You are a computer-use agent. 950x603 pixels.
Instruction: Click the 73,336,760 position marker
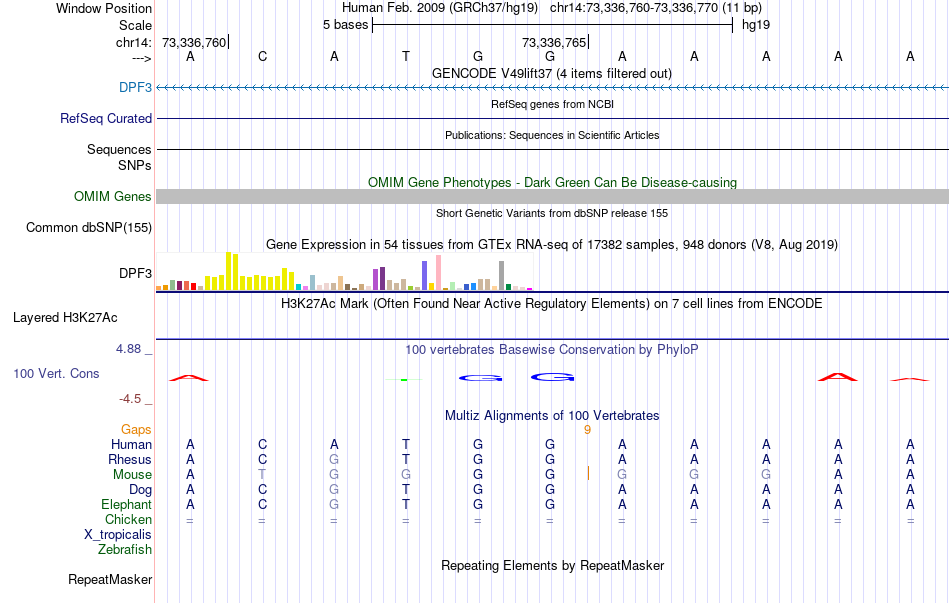click(195, 42)
